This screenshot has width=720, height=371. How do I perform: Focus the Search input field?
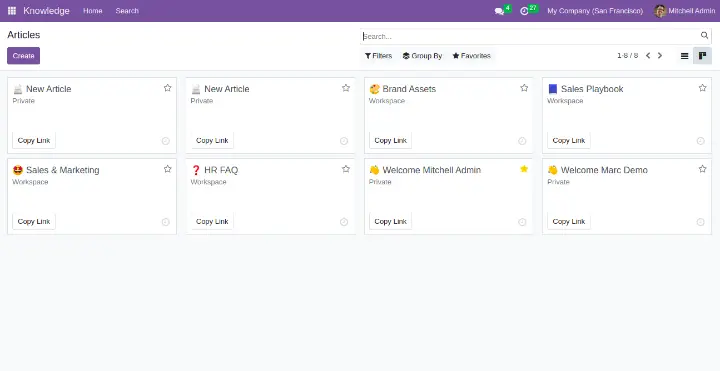point(530,36)
